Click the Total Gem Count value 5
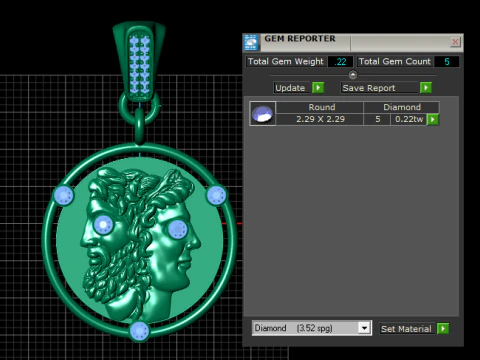Image resolution: width=480 pixels, height=360 pixels. 447,62
